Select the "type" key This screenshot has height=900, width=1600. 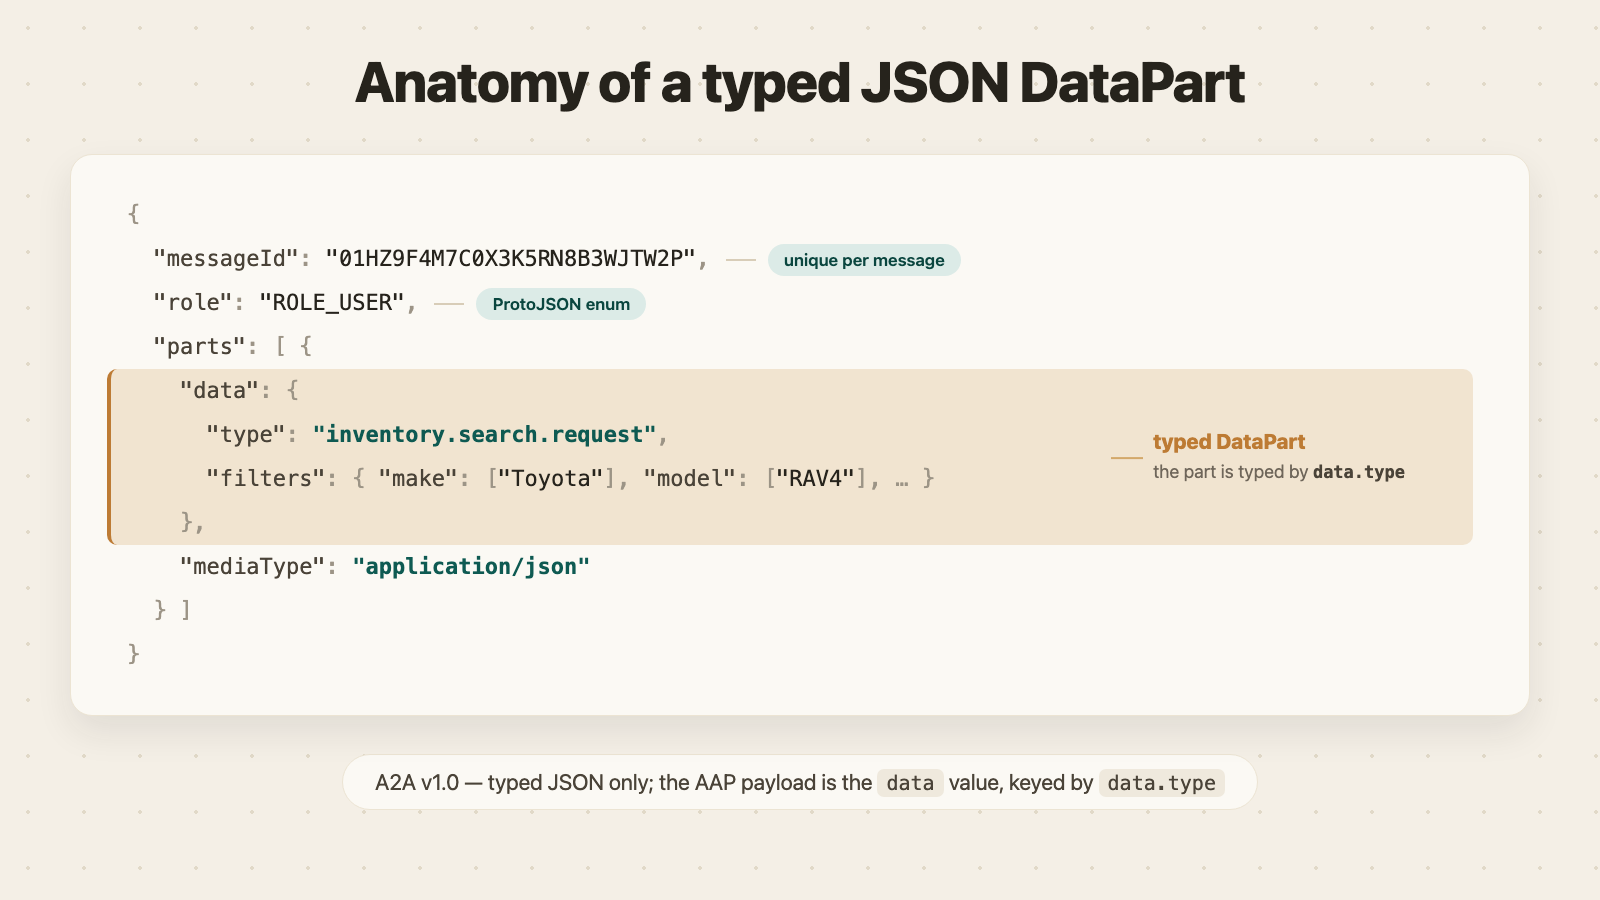point(246,435)
